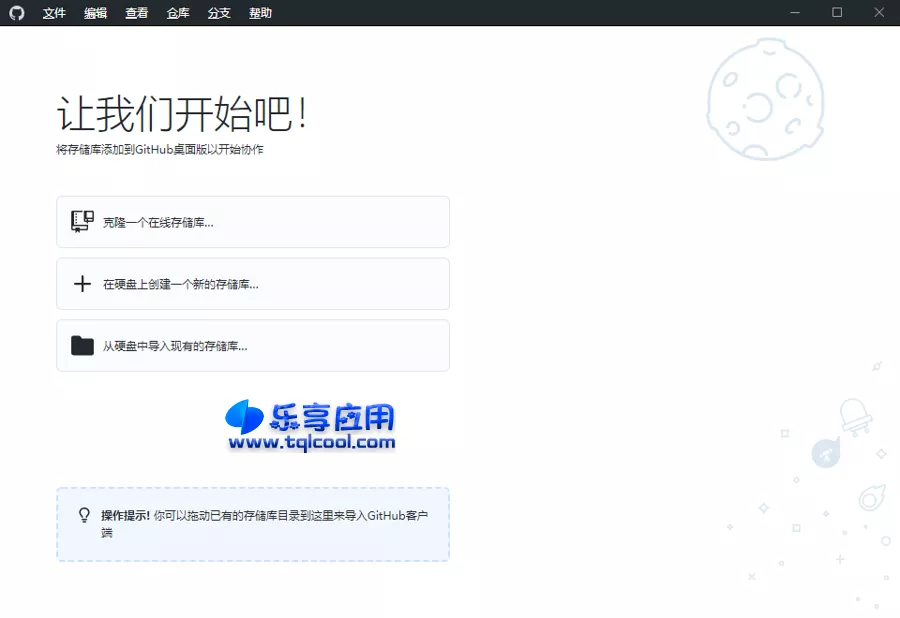The height and width of the screenshot is (618, 900).
Task: Open the 编辑 menu
Action: (95, 13)
